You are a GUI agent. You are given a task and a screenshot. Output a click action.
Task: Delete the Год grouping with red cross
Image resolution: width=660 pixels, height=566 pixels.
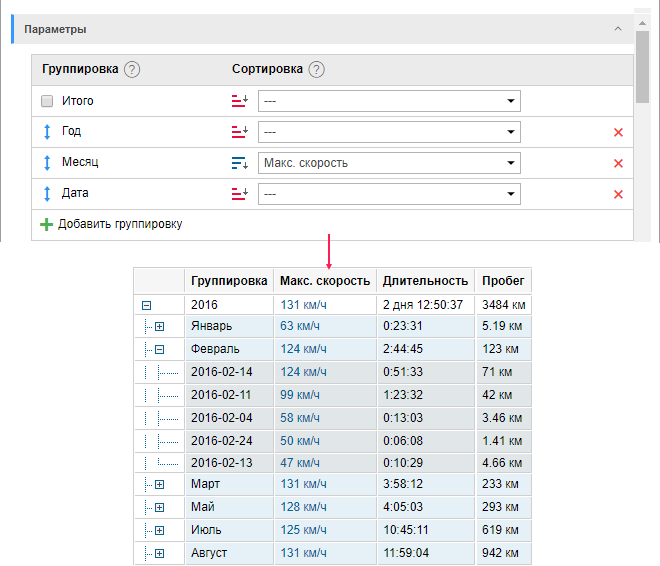[x=618, y=132]
